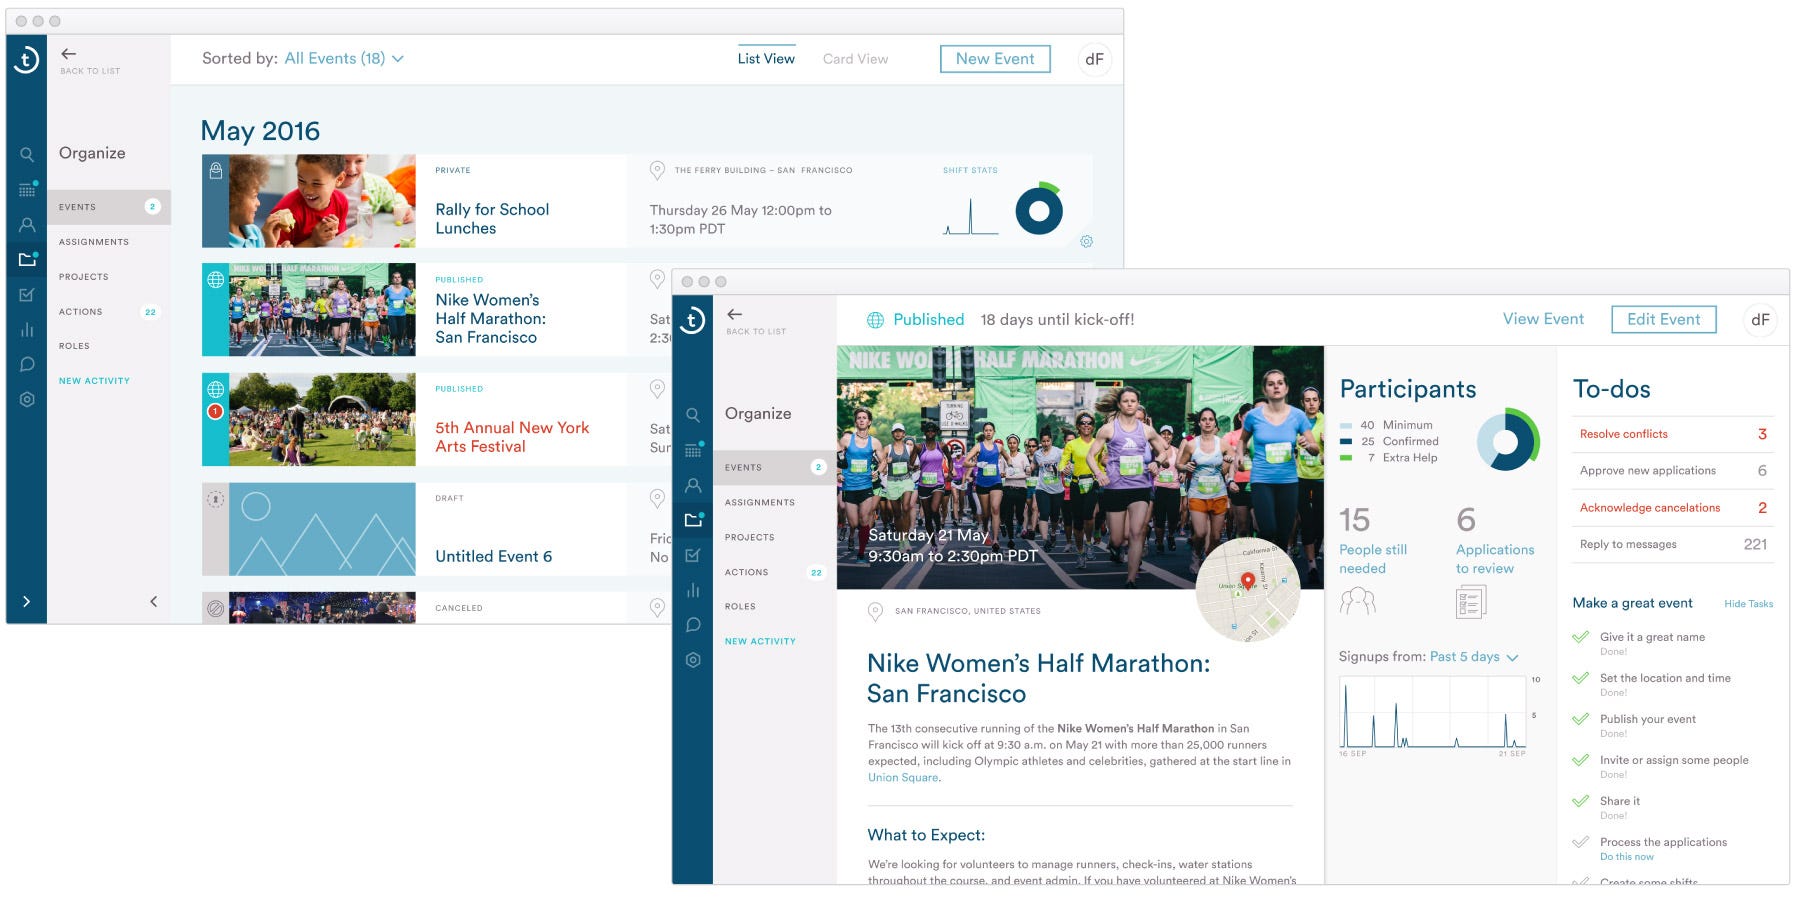Open search in the front event detail window
This screenshot has height=900, width=1800.
693,415
